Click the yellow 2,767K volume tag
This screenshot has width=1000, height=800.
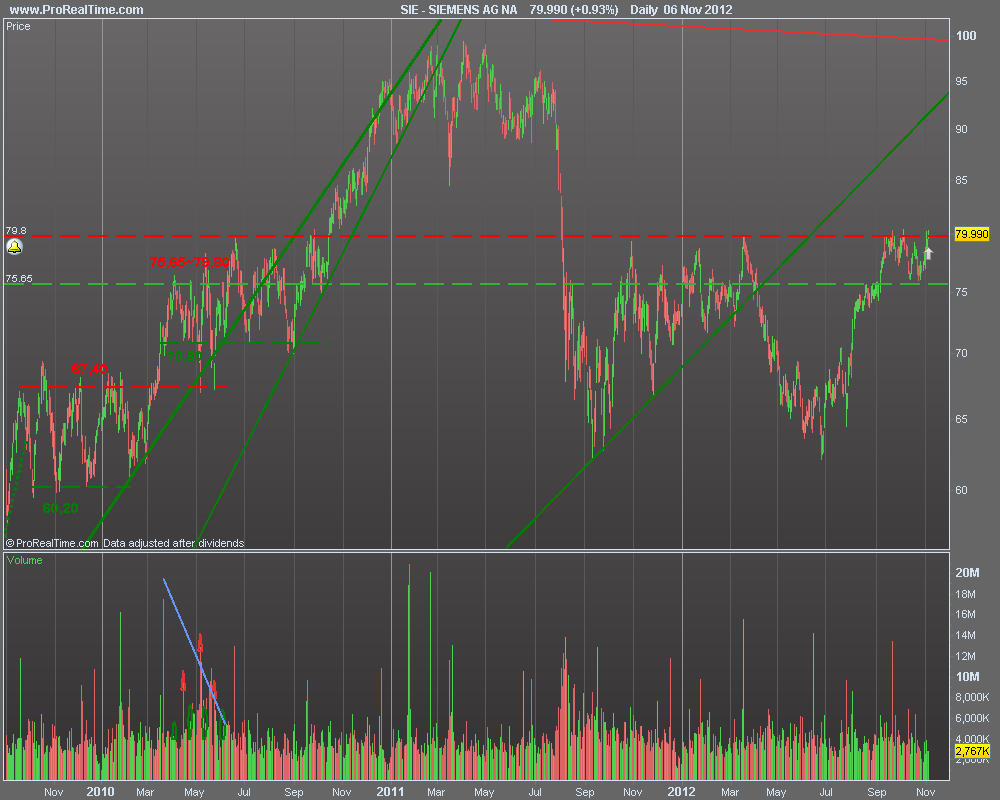[x=971, y=751]
